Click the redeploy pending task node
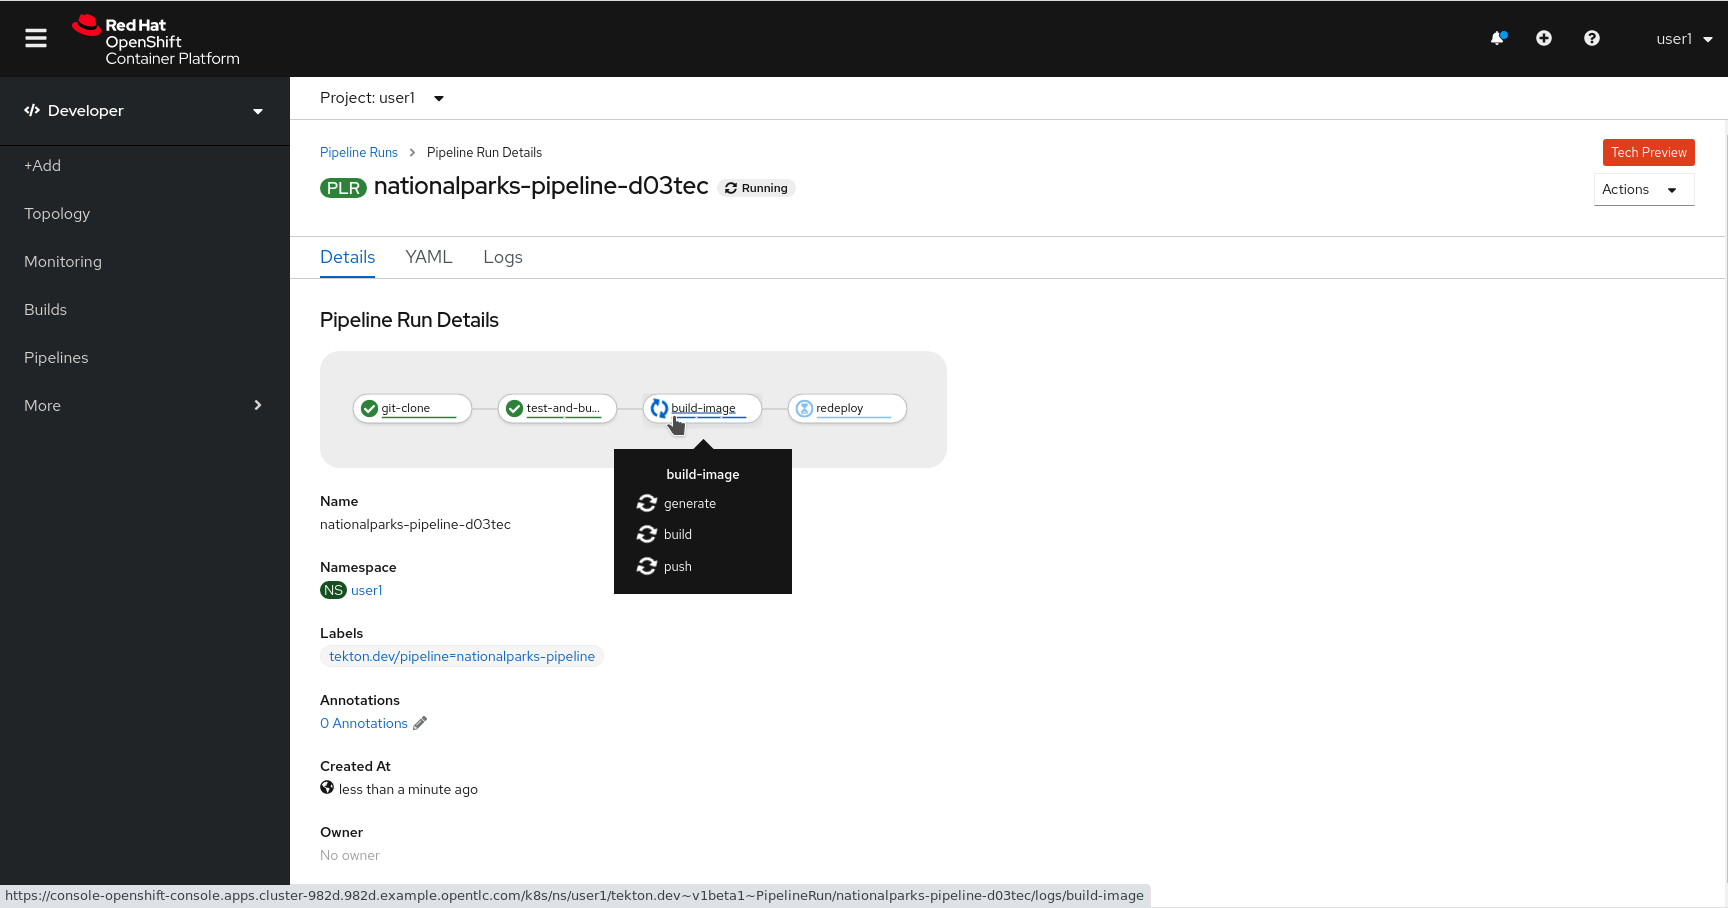The width and height of the screenshot is (1728, 908). (x=847, y=408)
